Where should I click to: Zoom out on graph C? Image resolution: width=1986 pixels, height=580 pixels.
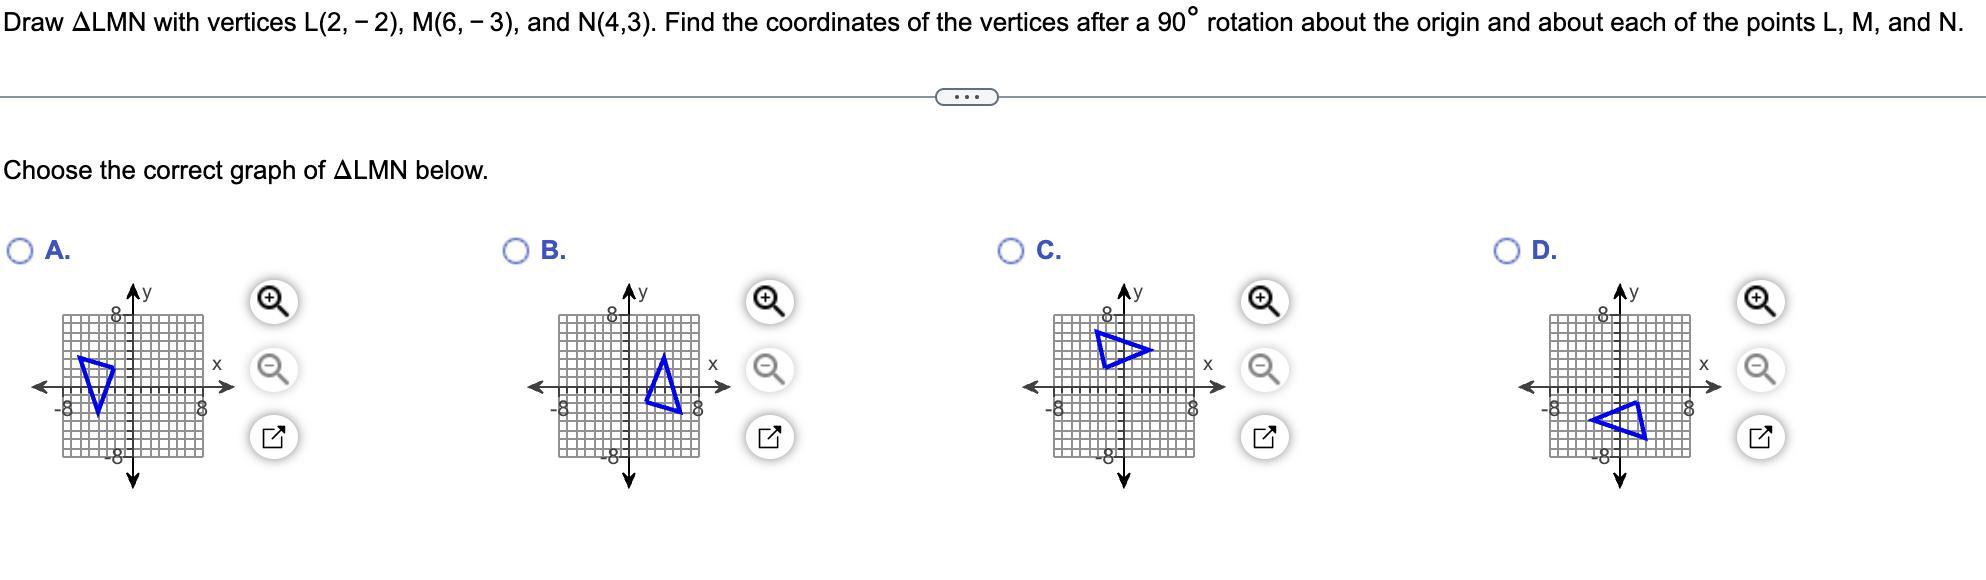tap(1263, 369)
